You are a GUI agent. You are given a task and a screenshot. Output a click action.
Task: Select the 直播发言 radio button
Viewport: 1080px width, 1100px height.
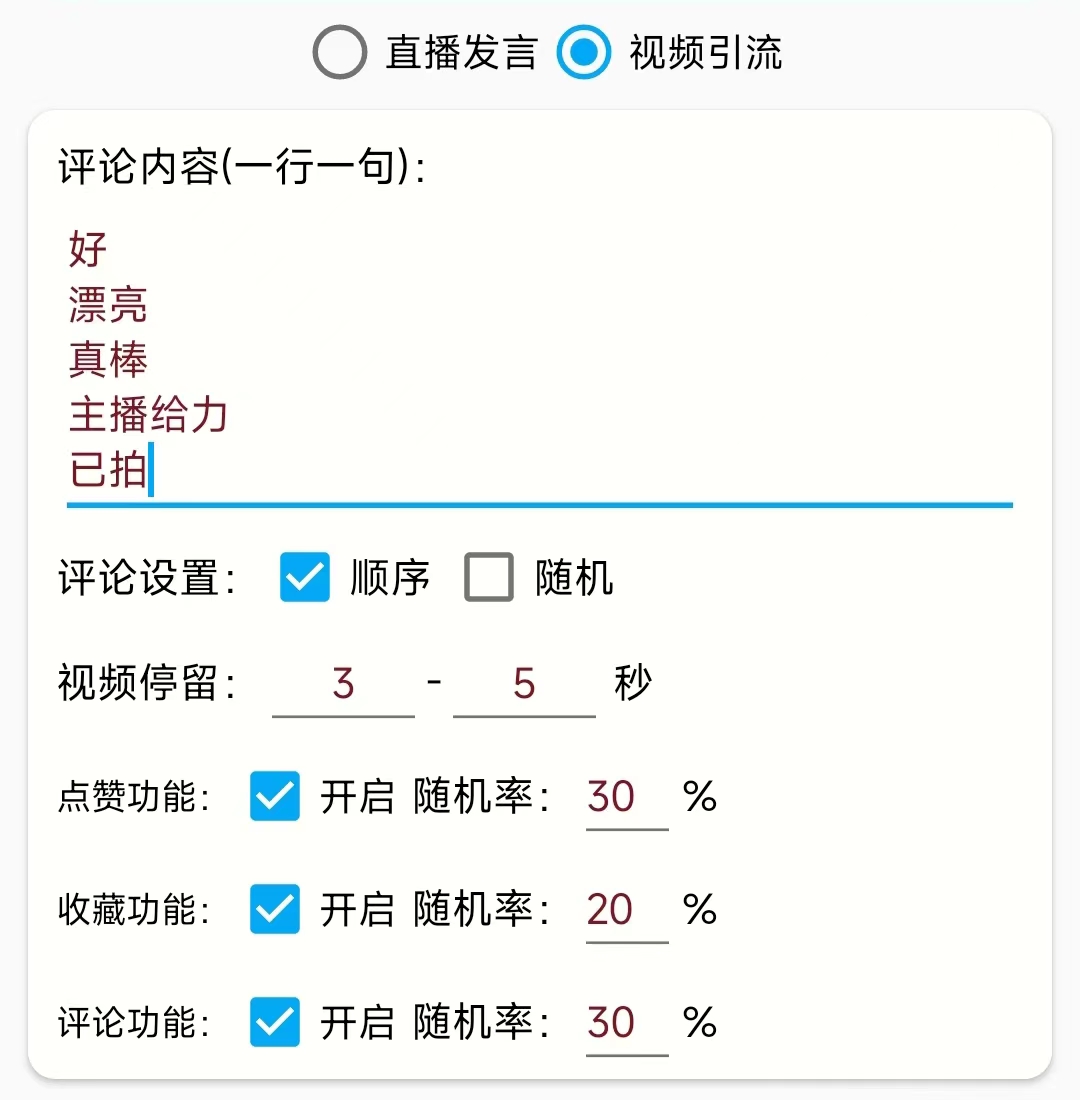pyautogui.click(x=341, y=52)
